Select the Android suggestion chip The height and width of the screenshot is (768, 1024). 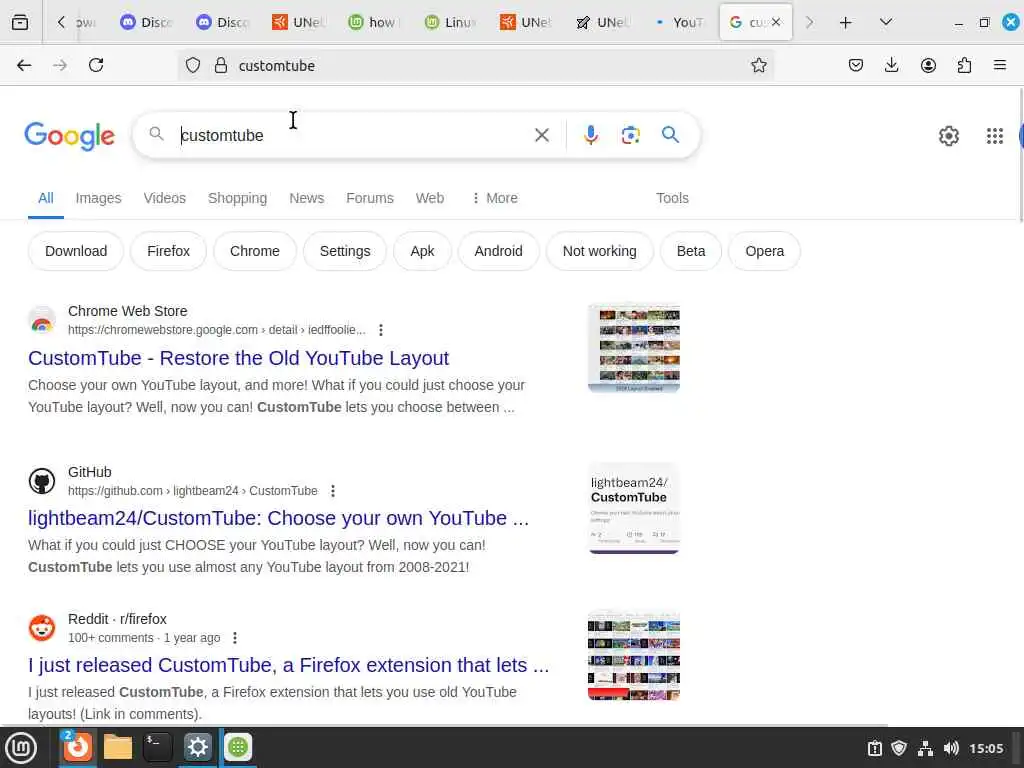[x=498, y=251]
